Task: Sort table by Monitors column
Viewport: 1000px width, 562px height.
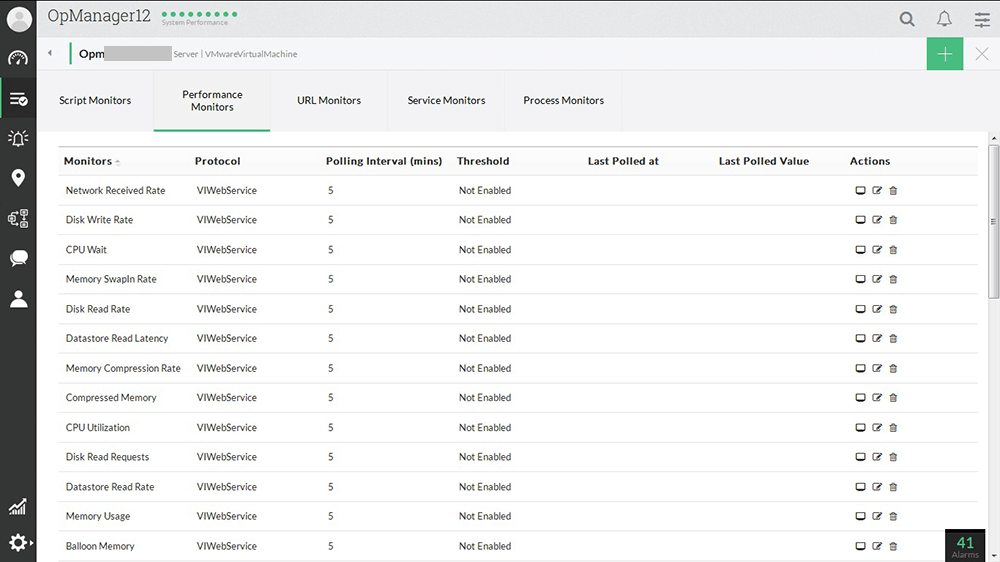Action: point(88,161)
